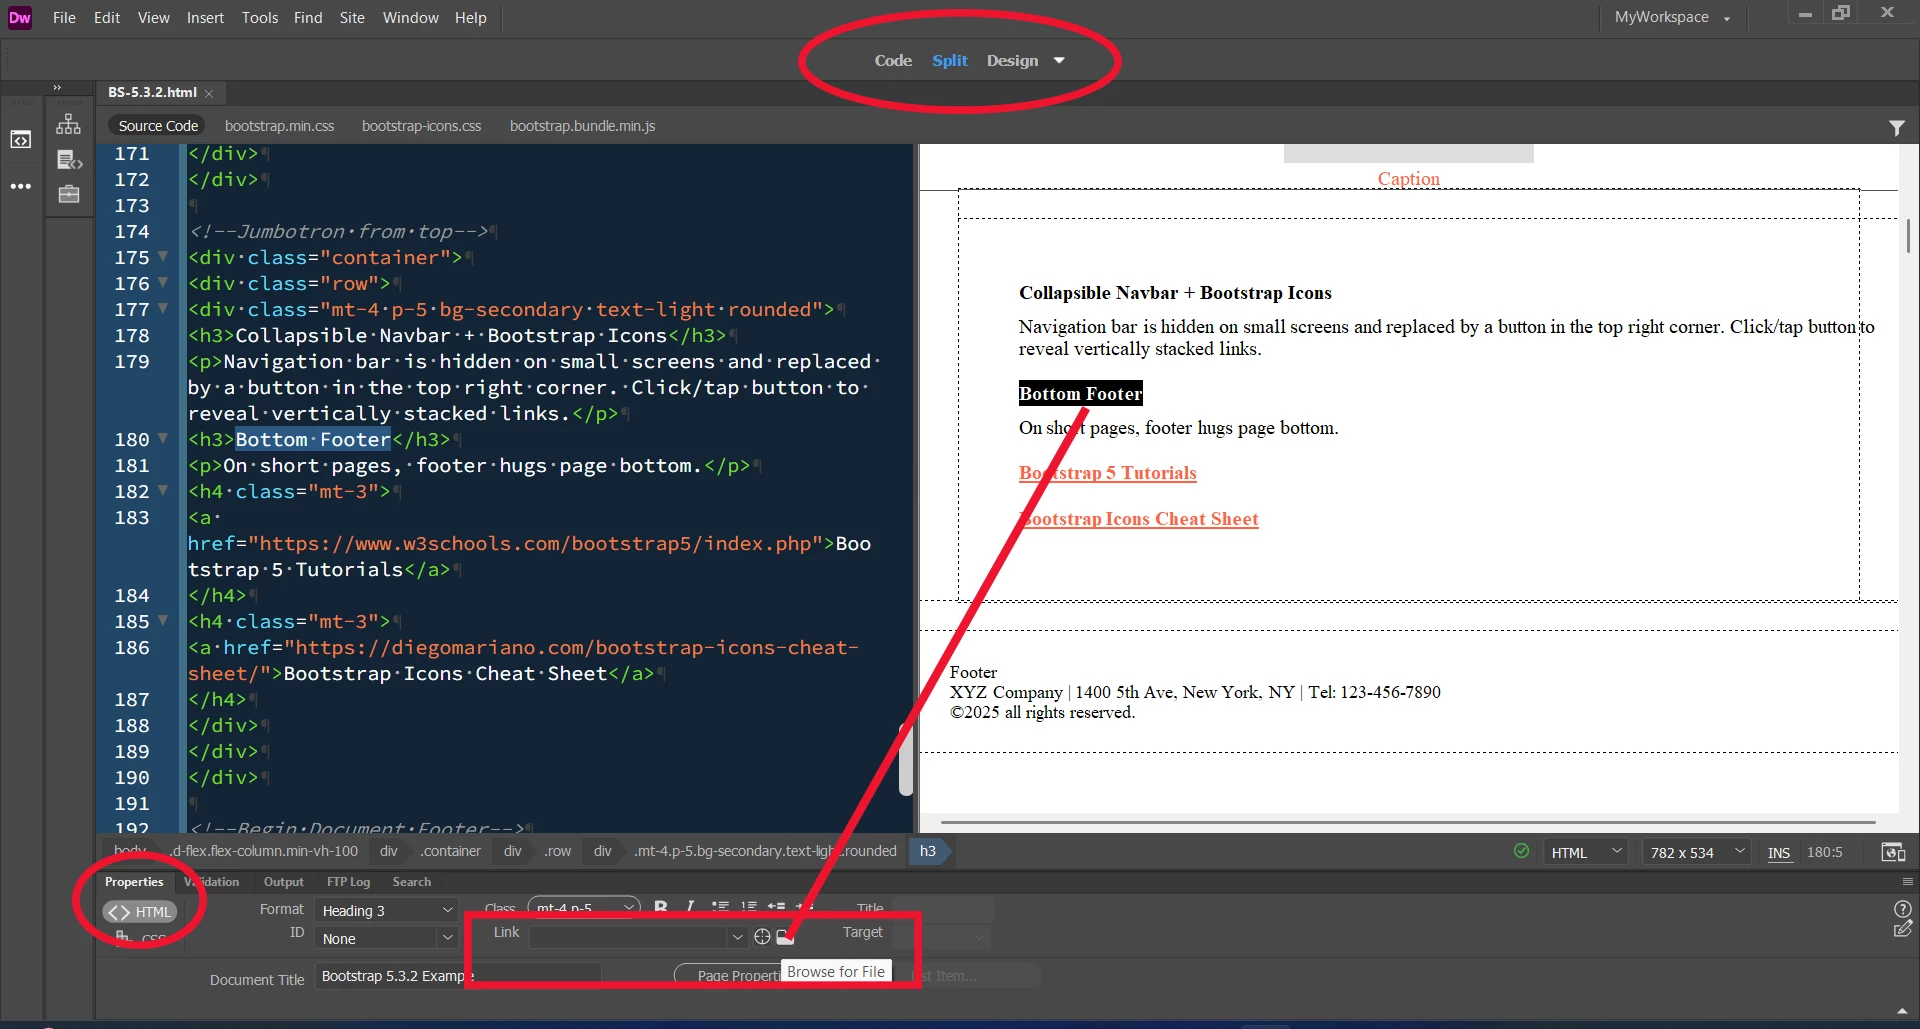The image size is (1920, 1029).
Task: Collapse code fold arrow at line 175
Action: click(163, 257)
